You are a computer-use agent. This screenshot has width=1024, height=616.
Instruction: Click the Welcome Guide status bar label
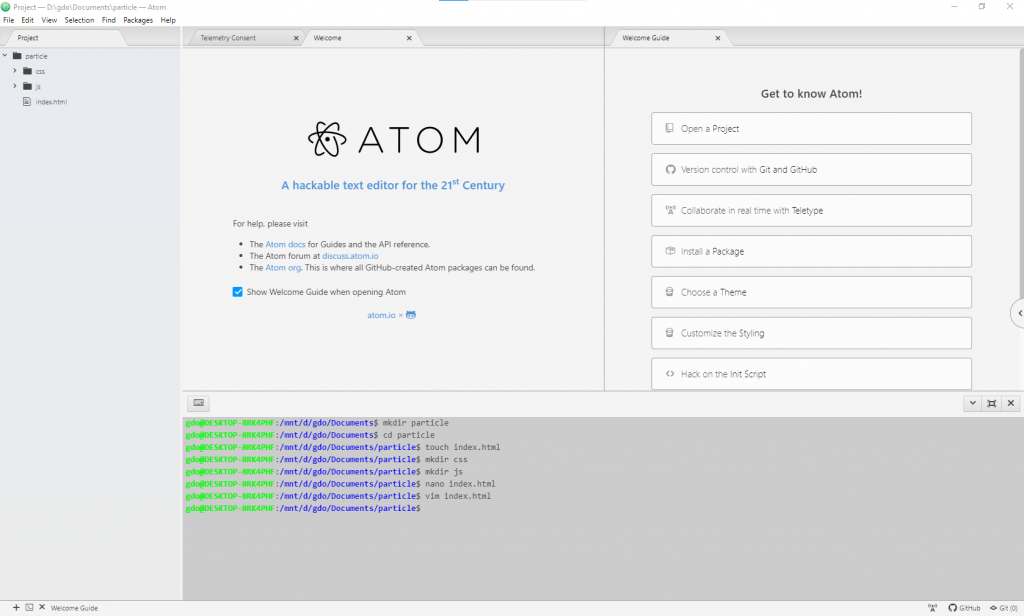[74, 608]
